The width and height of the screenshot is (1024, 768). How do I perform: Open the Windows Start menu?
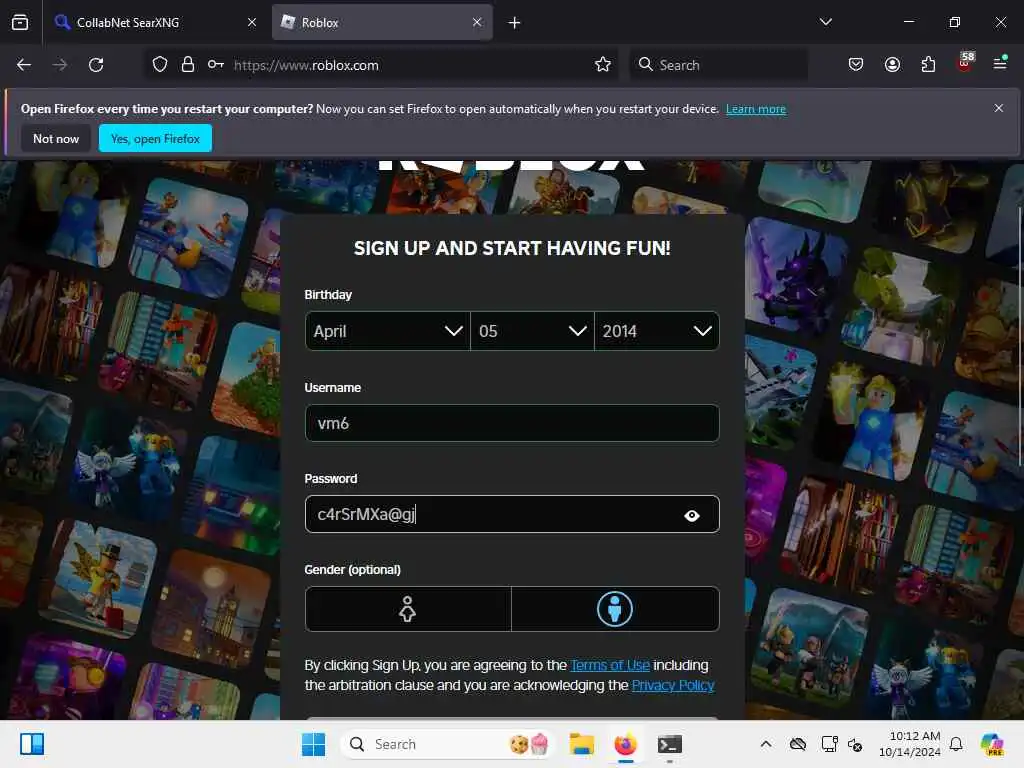click(x=313, y=744)
